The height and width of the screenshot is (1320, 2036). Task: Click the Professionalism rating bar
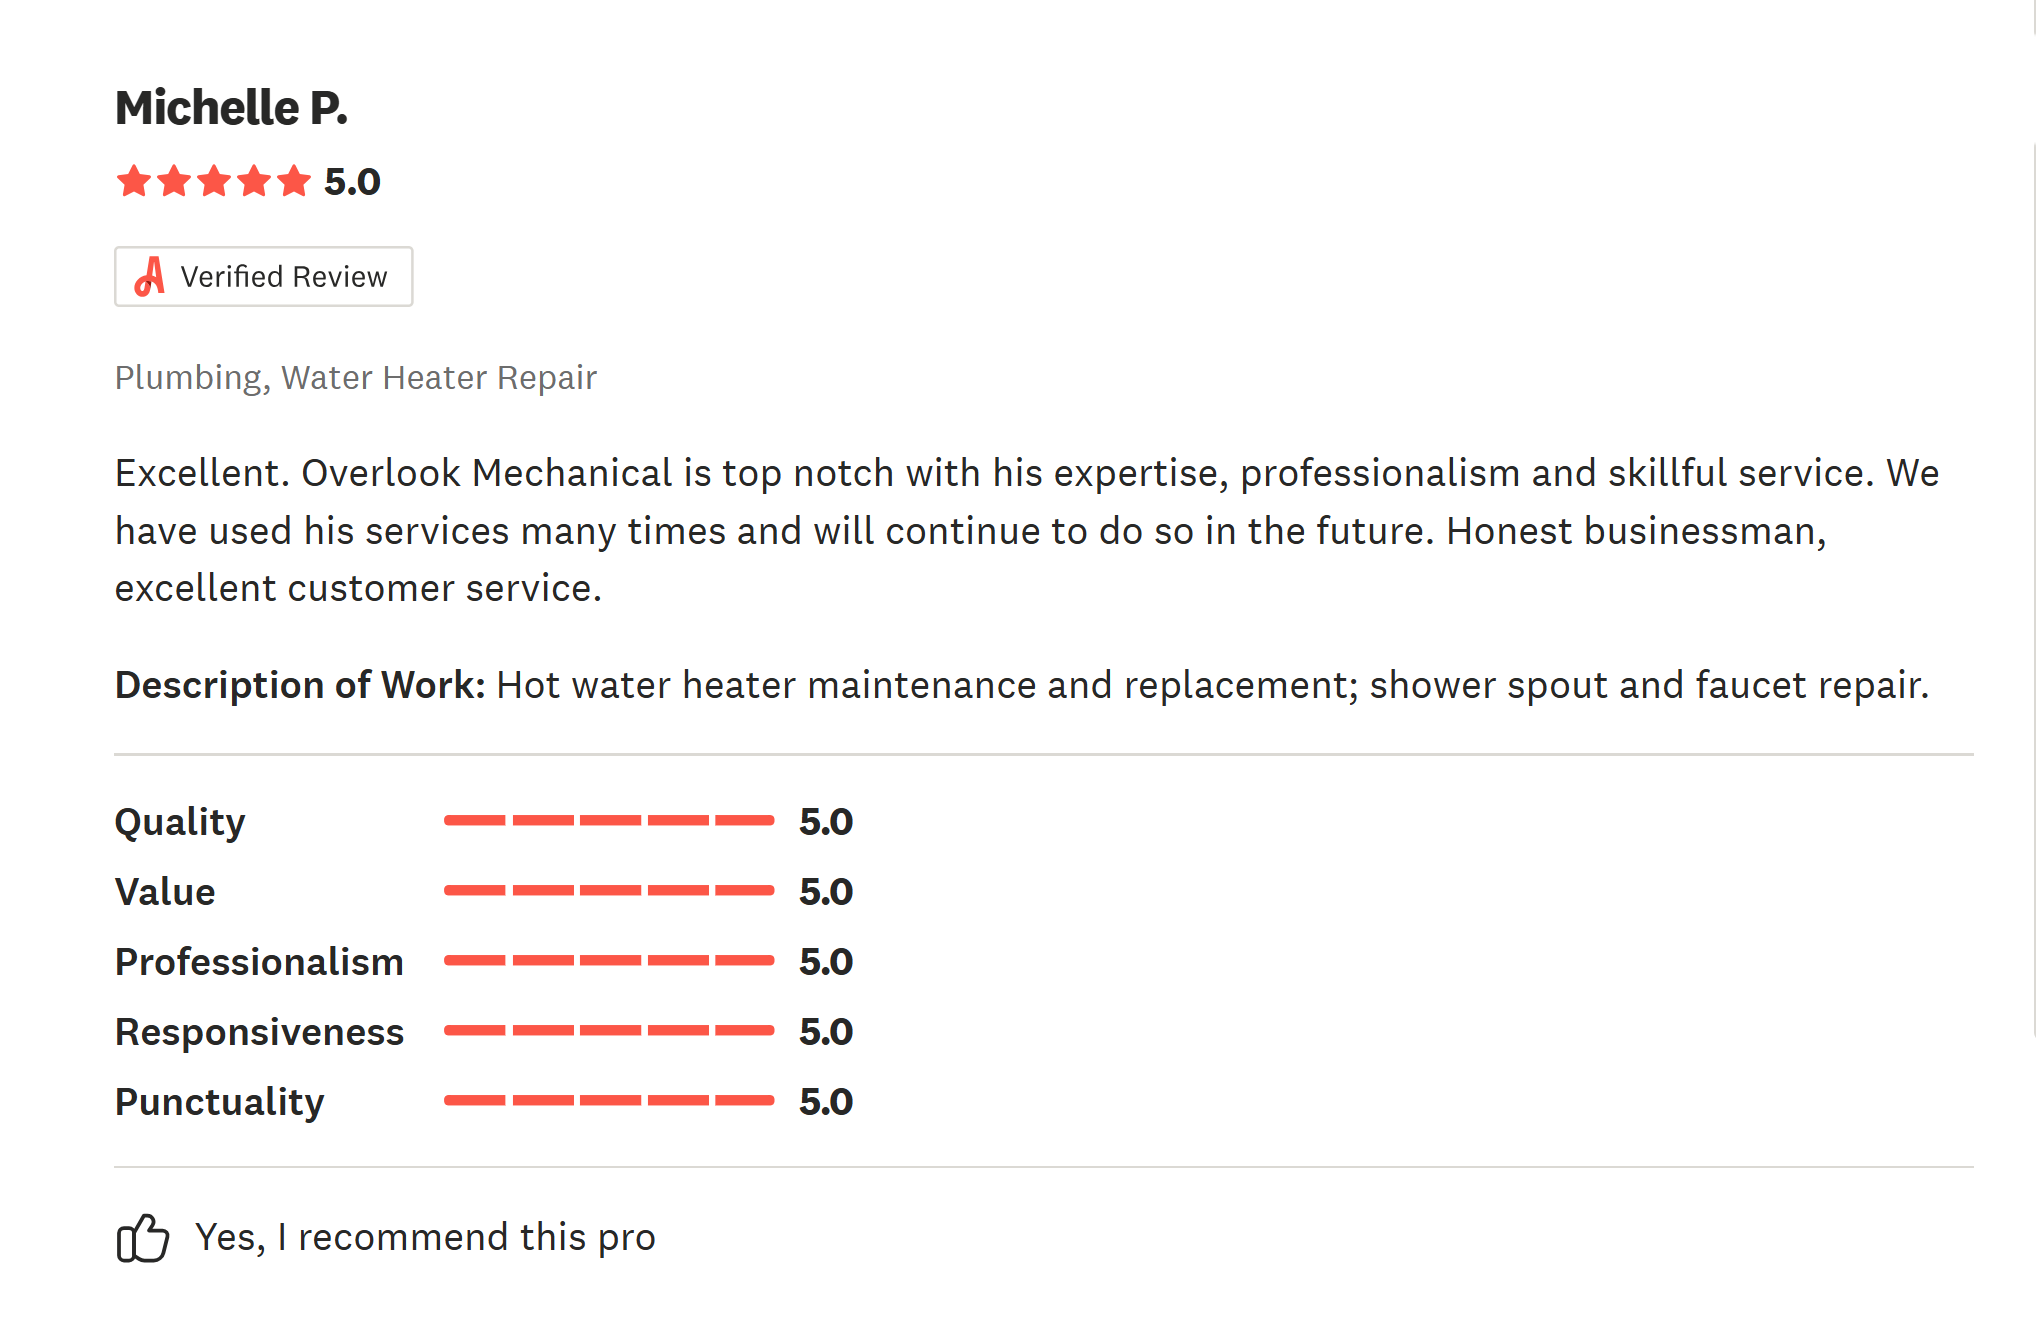click(609, 961)
